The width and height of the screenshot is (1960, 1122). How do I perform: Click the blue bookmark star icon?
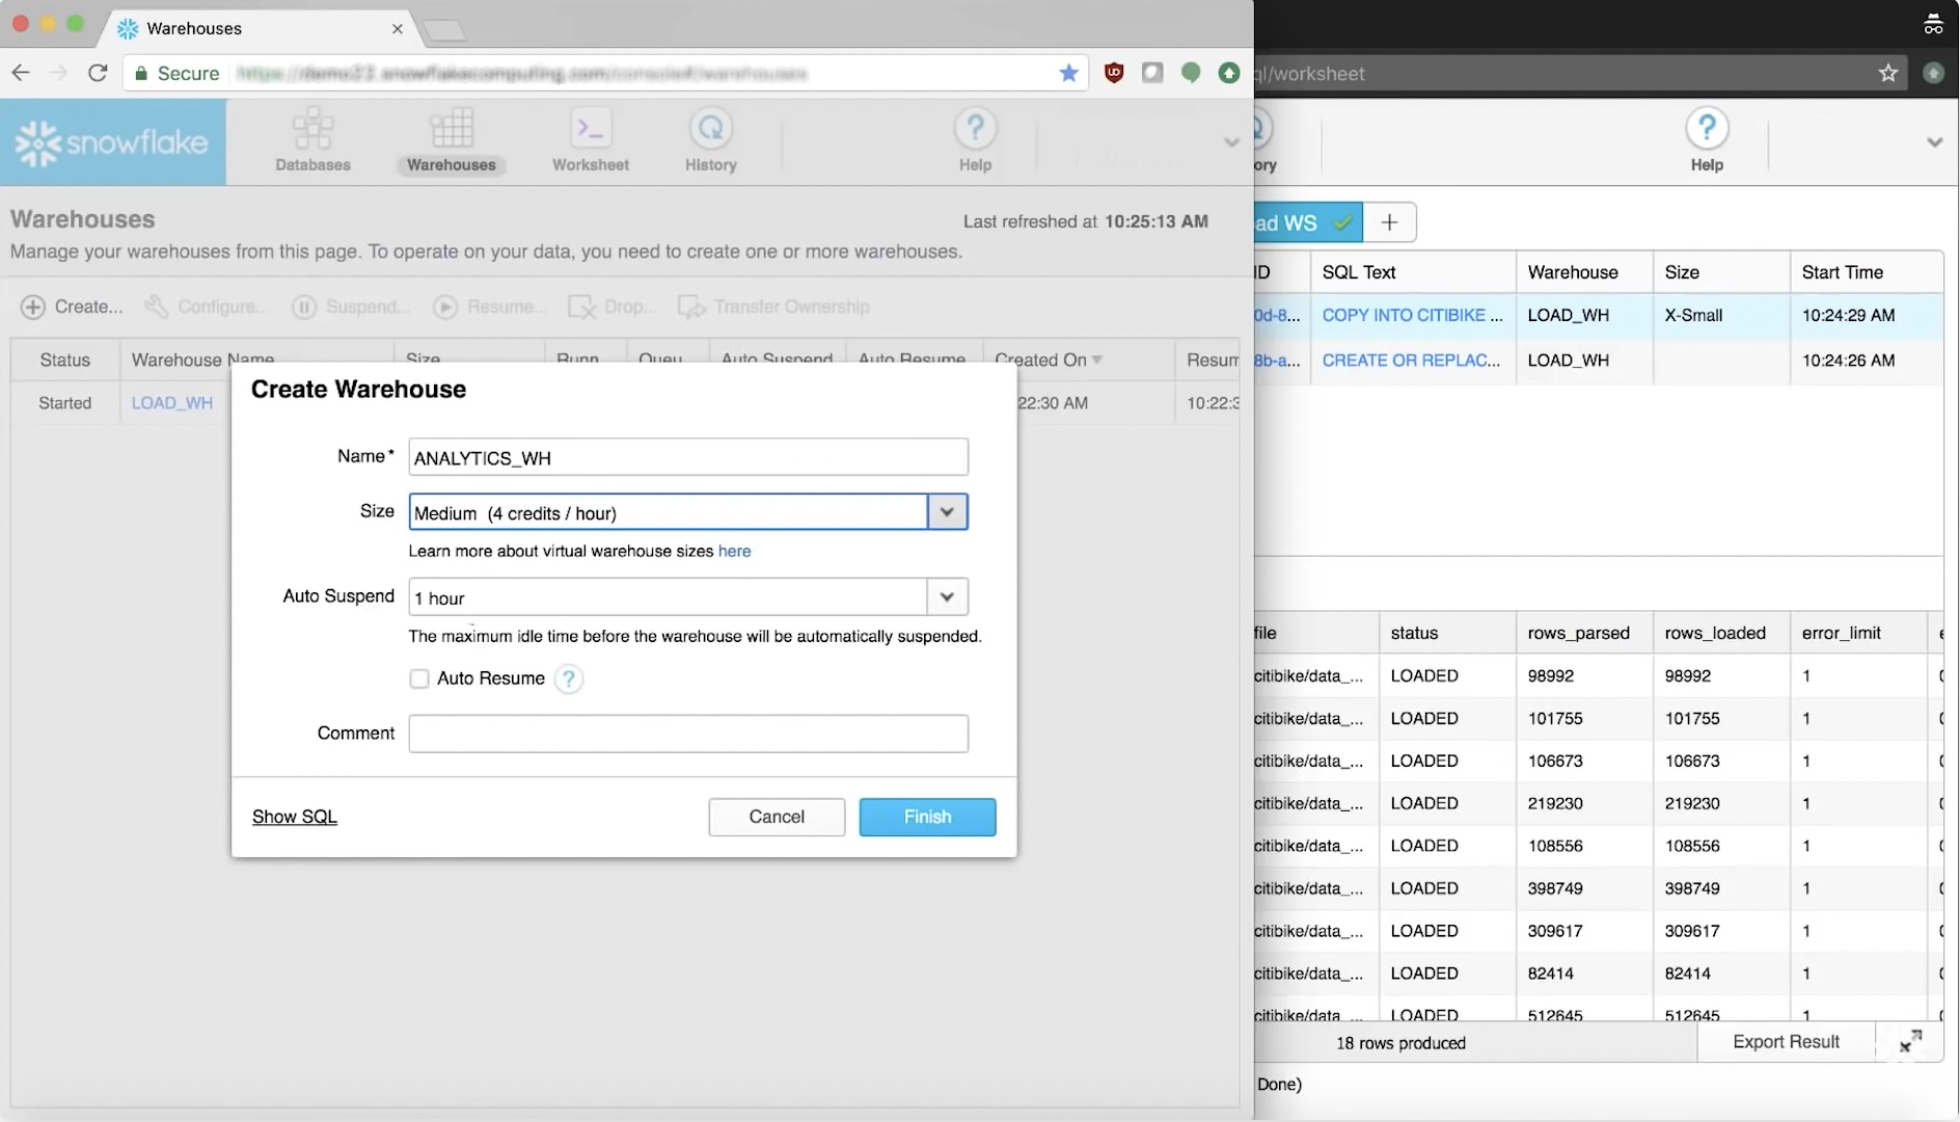[1068, 73]
